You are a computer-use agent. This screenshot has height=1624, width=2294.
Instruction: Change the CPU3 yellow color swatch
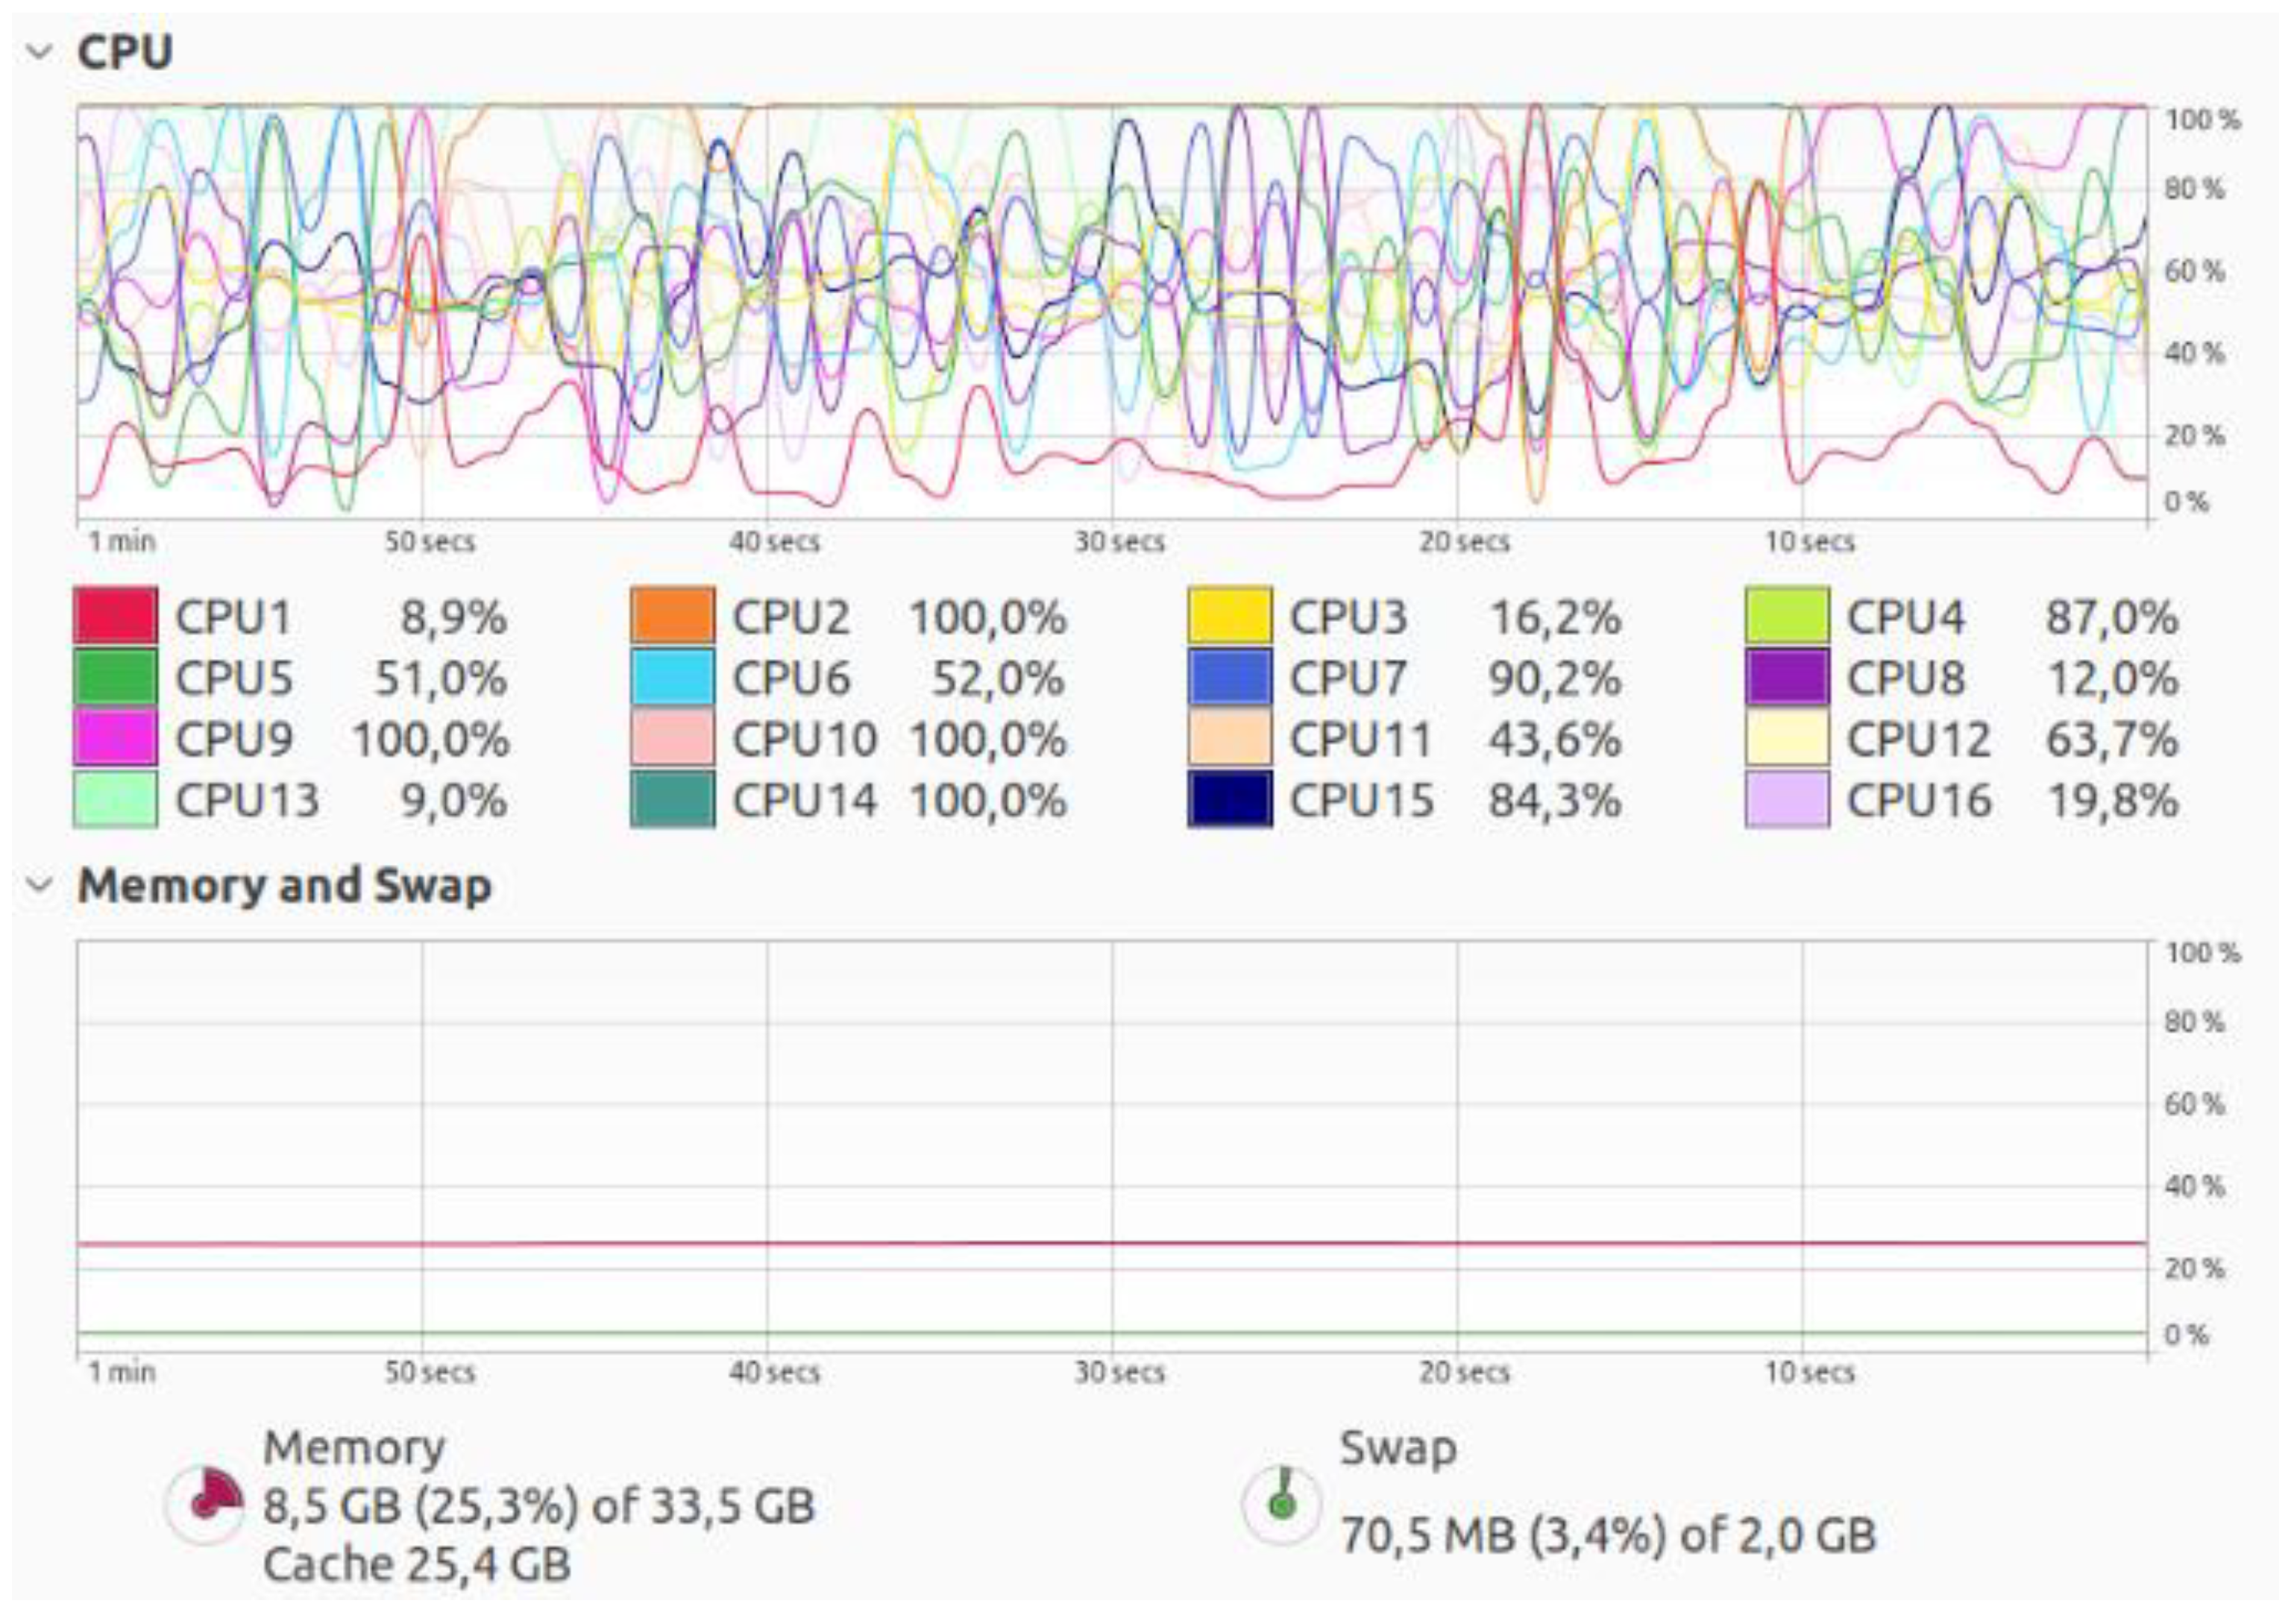(x=1230, y=615)
